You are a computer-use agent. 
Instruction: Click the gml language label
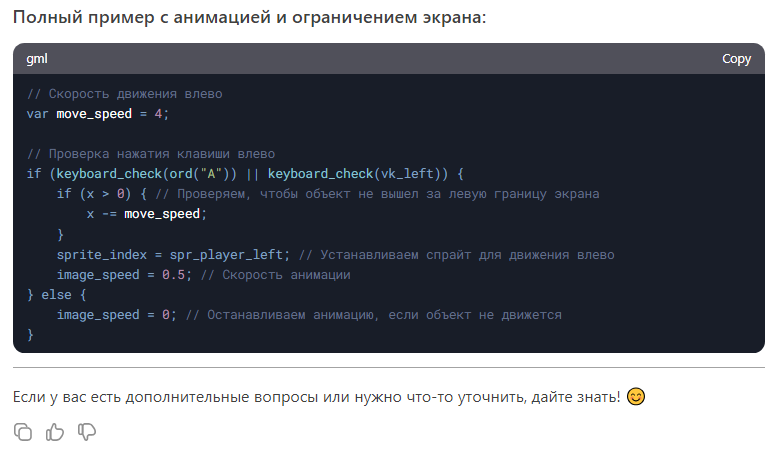pos(37,59)
